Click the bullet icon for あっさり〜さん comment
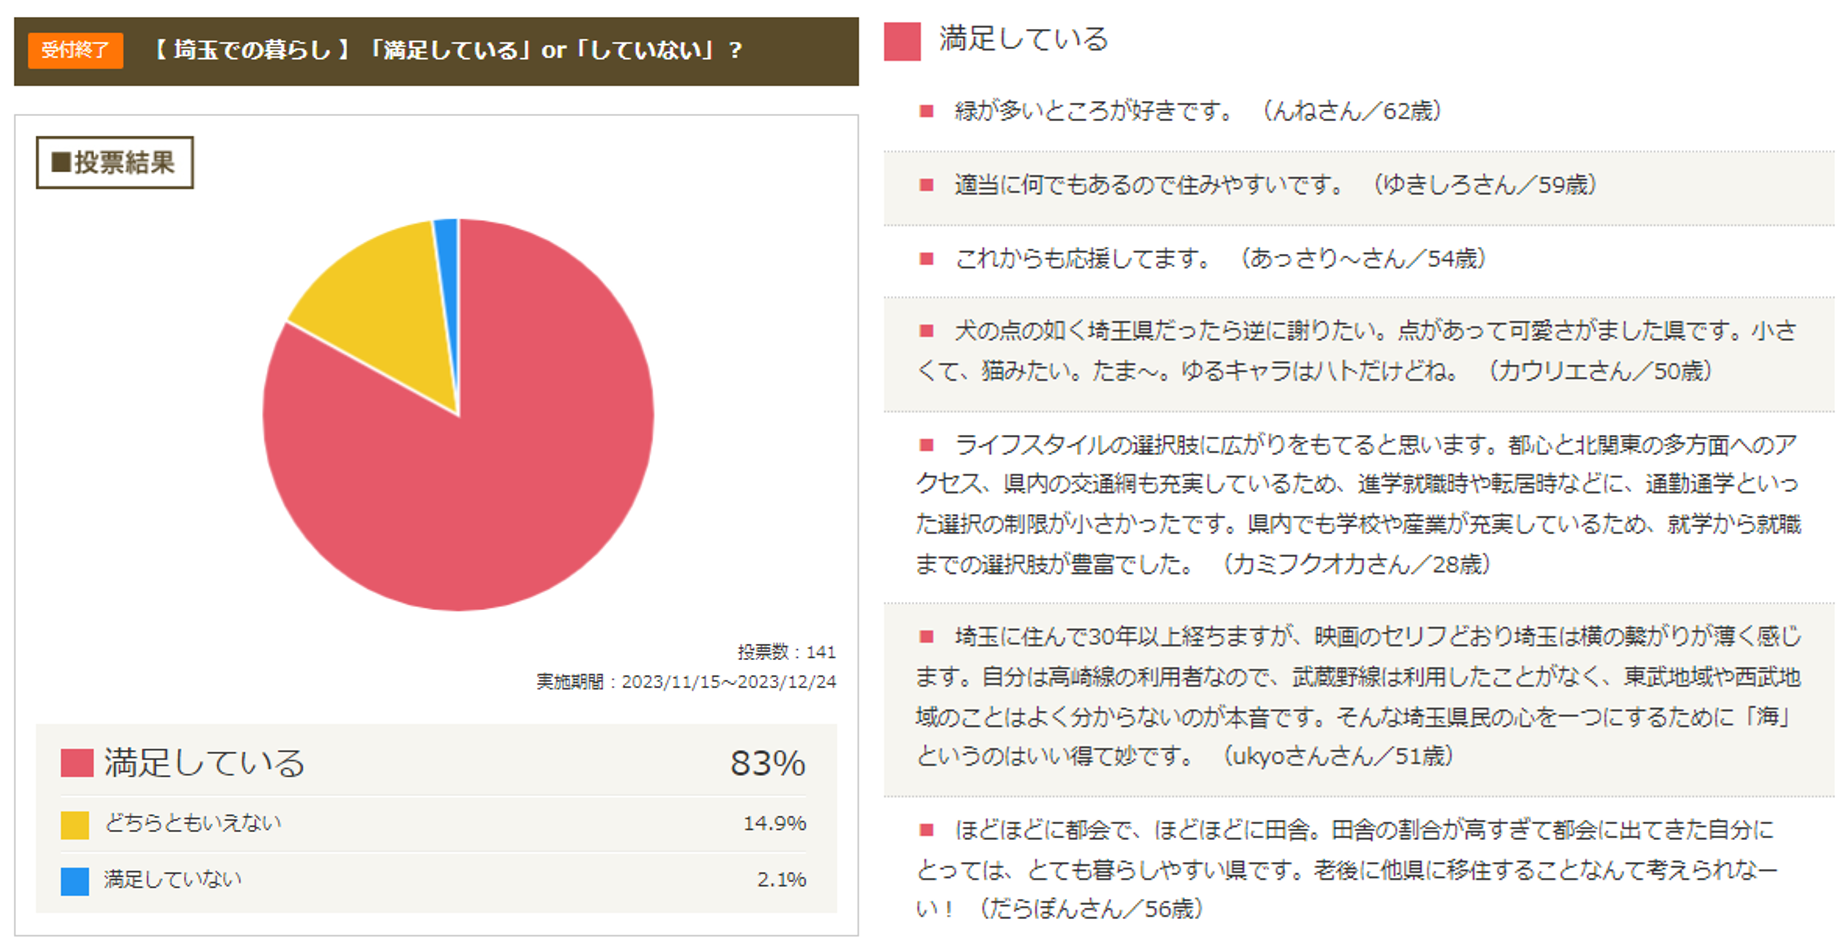Image resolution: width=1847 pixels, height=949 pixels. coord(927,259)
